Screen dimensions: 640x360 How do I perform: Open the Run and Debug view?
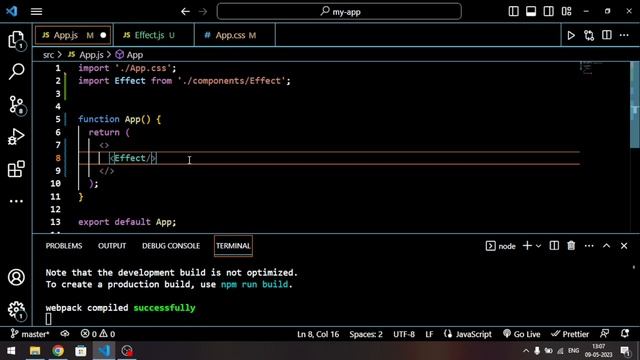pyautogui.click(x=16, y=137)
